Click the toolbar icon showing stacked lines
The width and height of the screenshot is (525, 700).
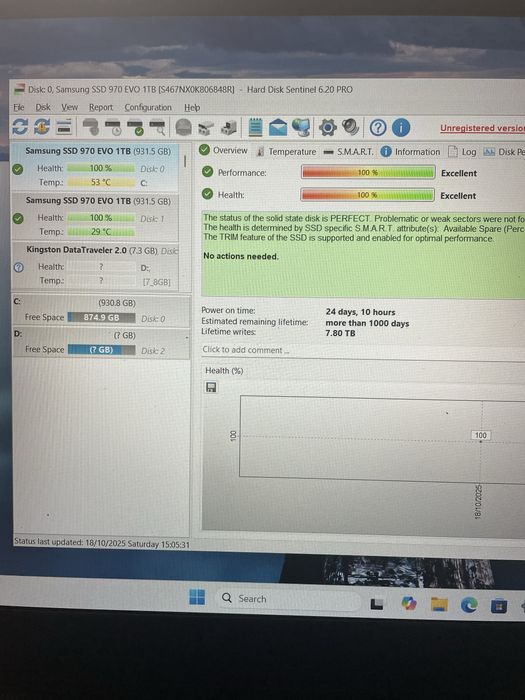click(64, 127)
